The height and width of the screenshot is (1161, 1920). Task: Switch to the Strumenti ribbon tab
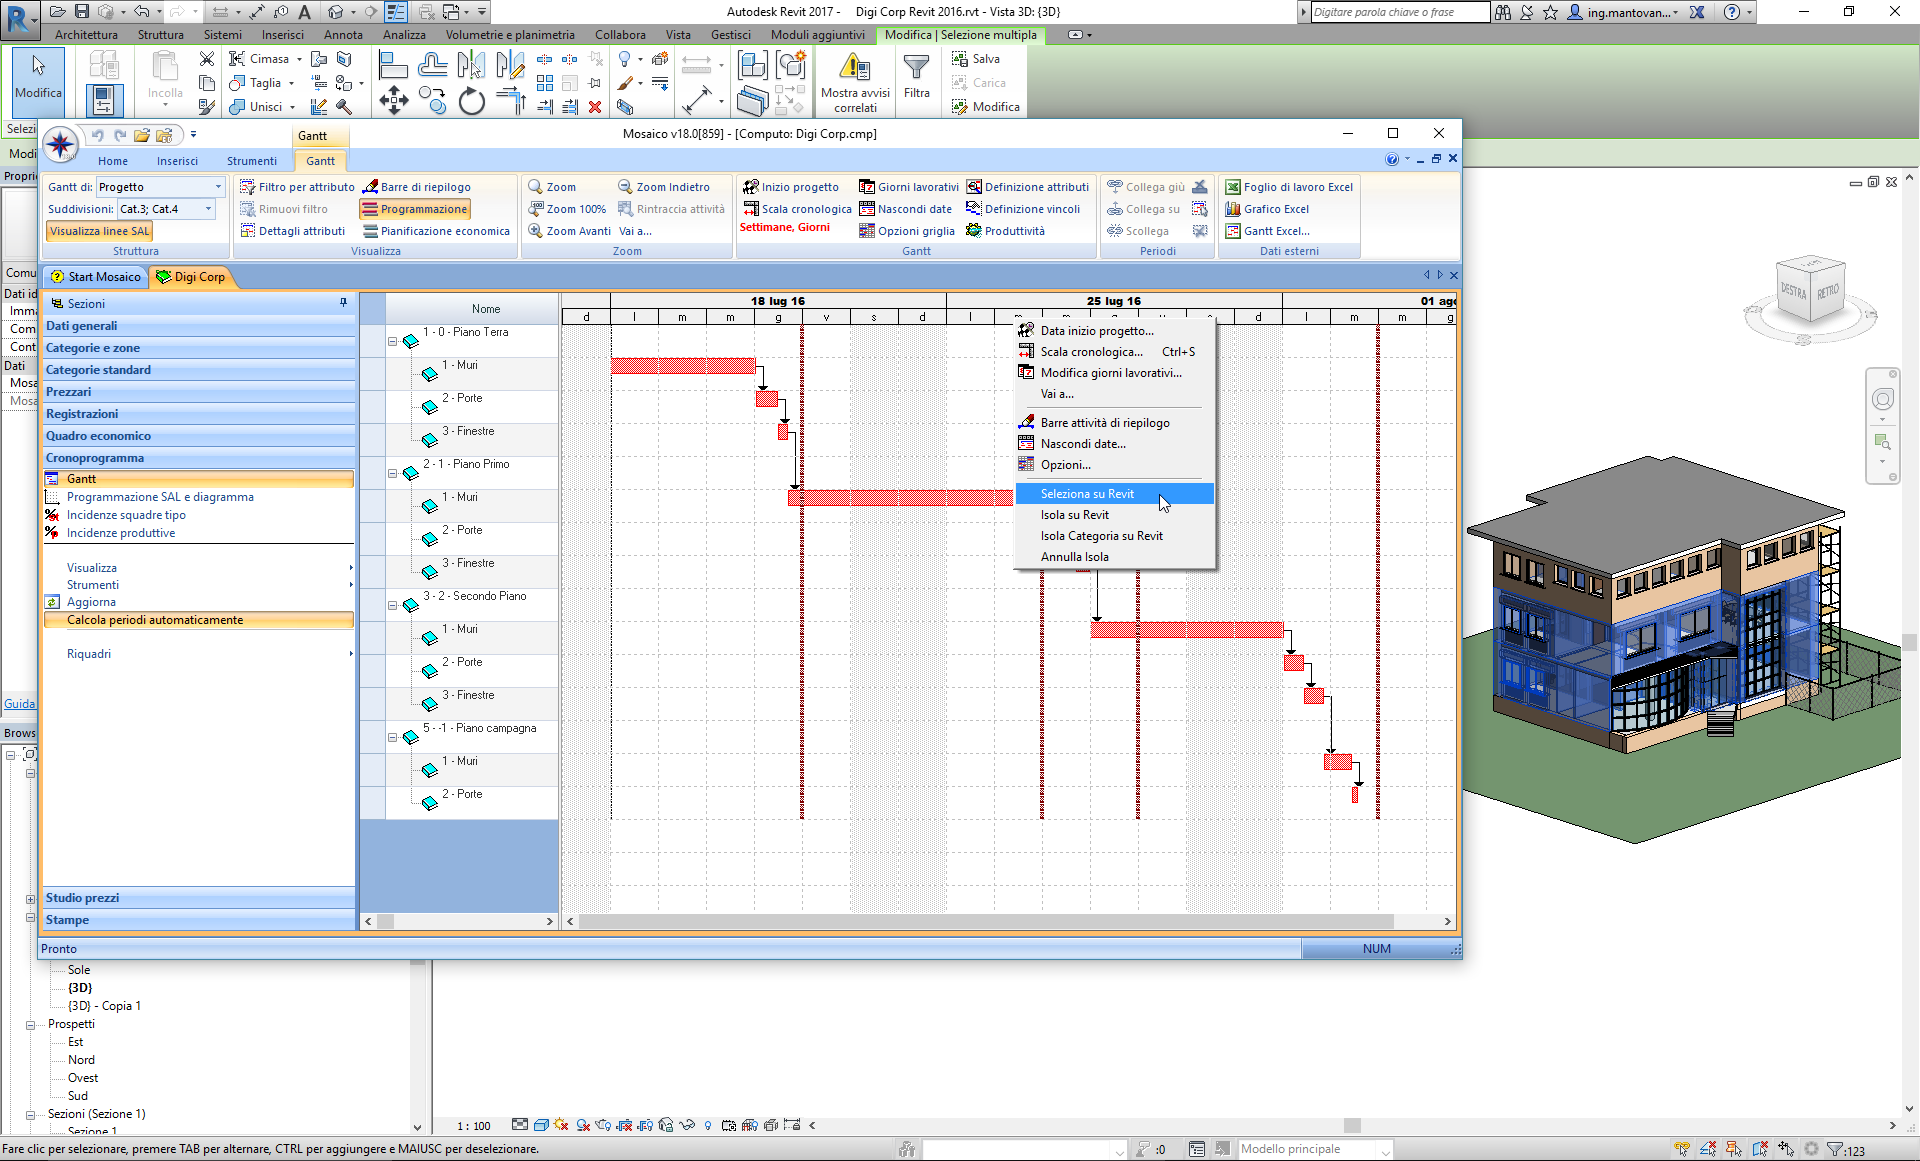coord(251,161)
